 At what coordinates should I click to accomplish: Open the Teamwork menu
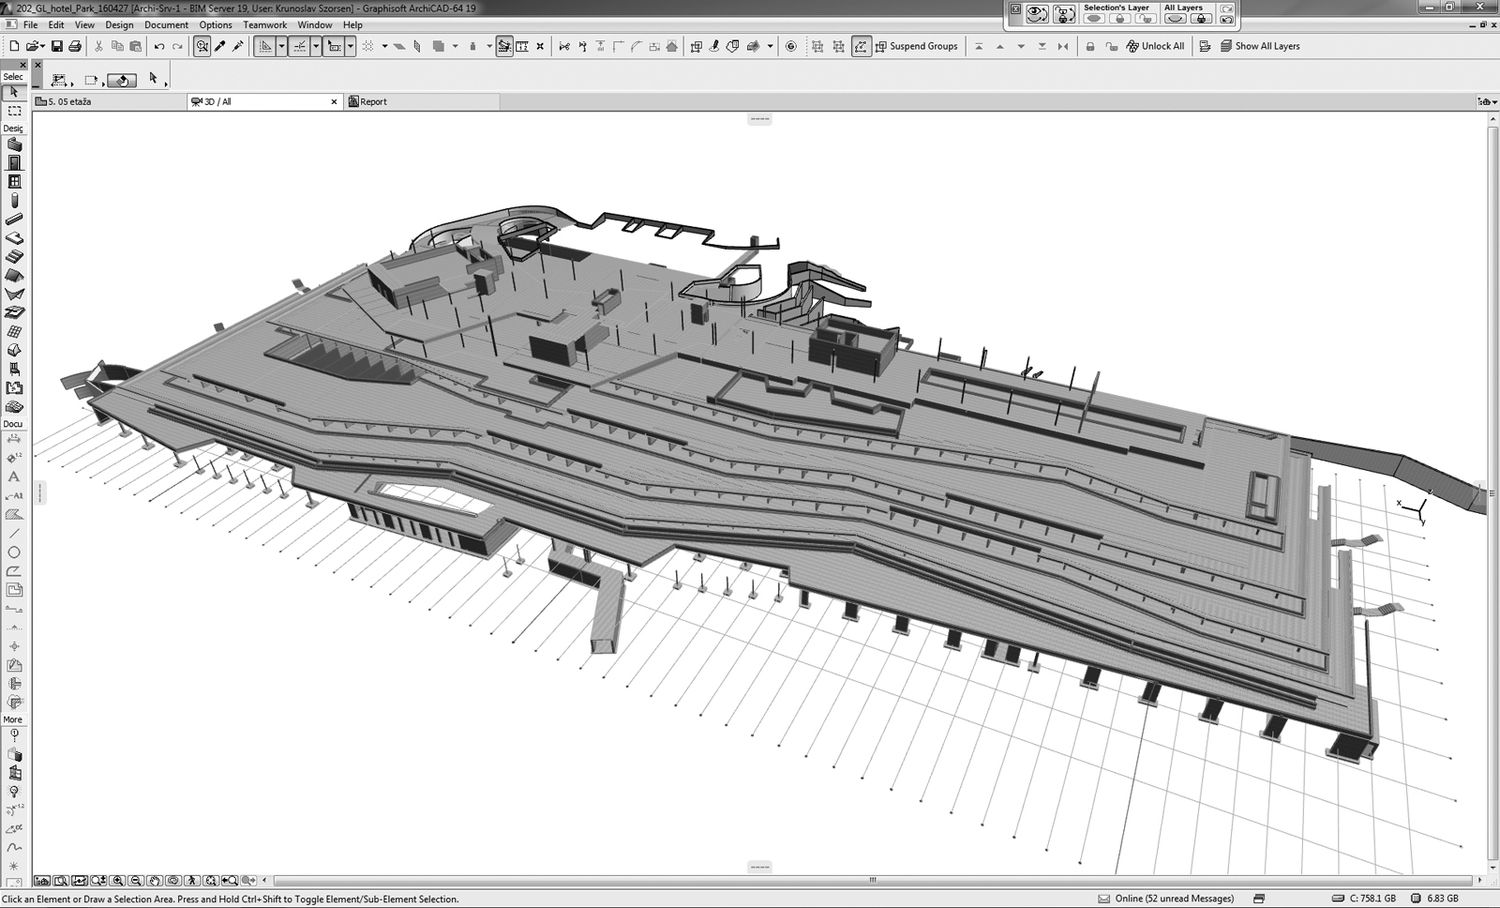(264, 25)
